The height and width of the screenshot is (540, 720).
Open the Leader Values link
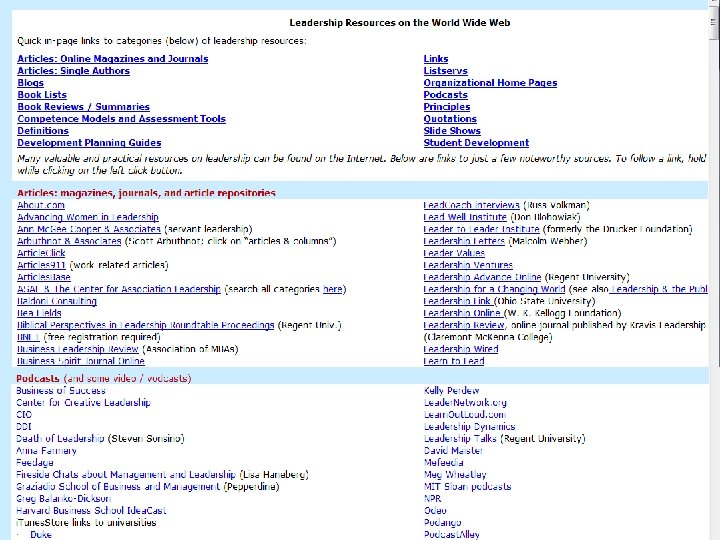454,253
